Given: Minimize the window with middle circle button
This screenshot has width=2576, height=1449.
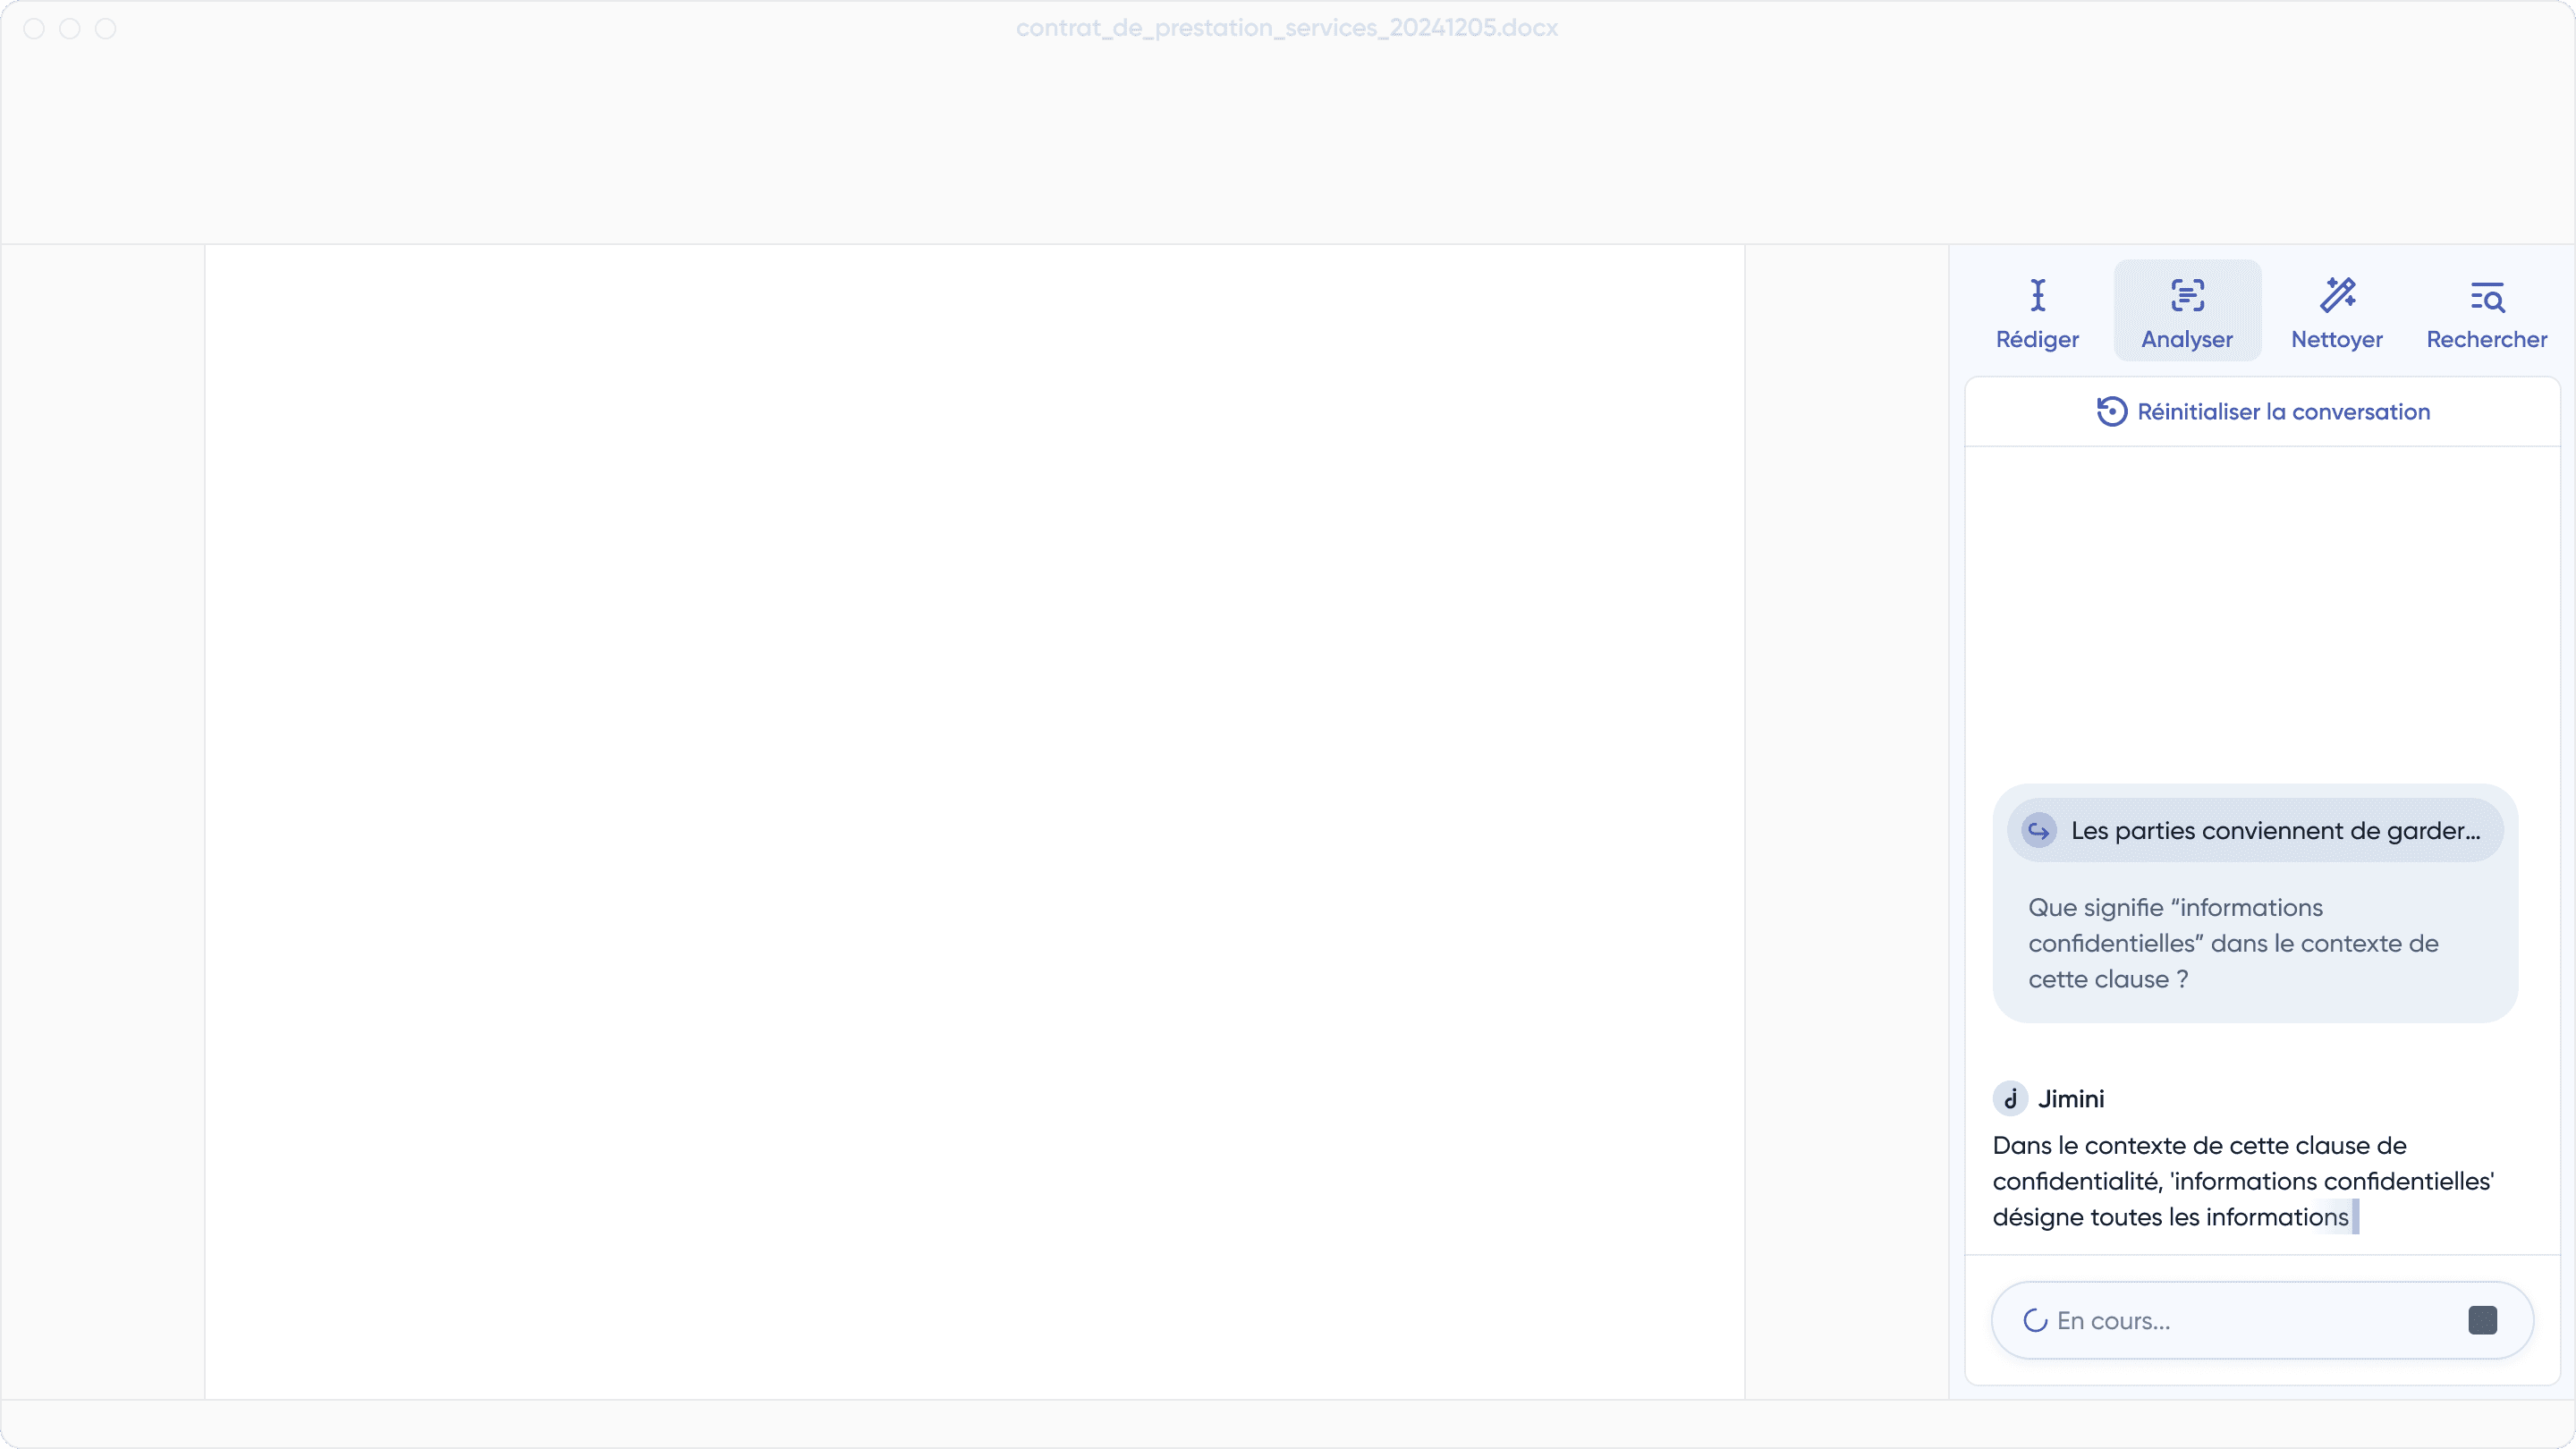Looking at the screenshot, I should point(70,29).
